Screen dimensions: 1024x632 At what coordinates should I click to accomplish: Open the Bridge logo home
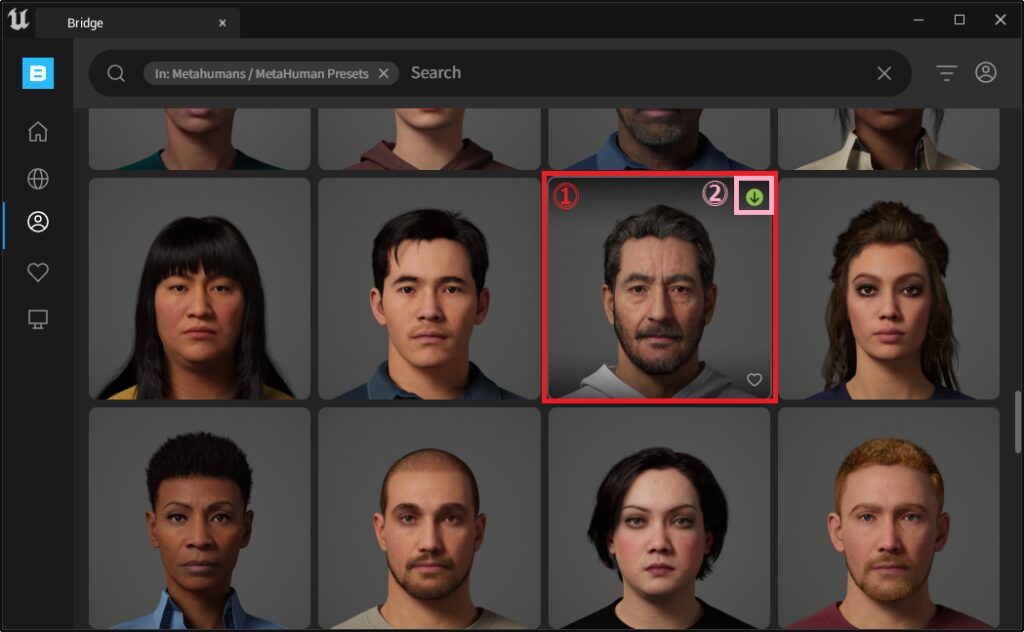[38, 73]
